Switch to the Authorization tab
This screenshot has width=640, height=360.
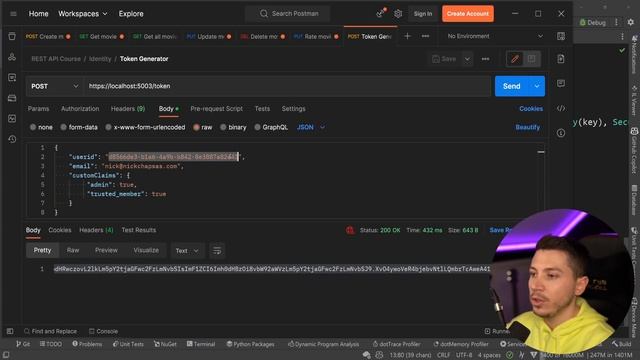click(80, 109)
